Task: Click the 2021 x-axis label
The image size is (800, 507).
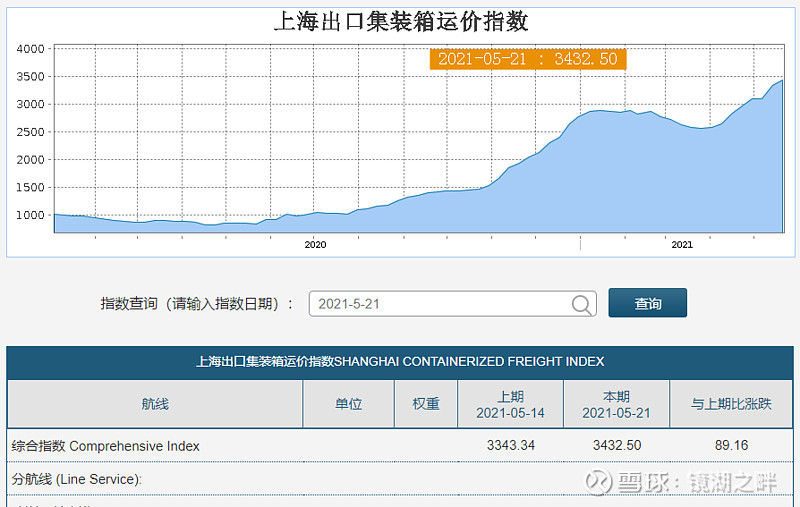Action: [682, 245]
